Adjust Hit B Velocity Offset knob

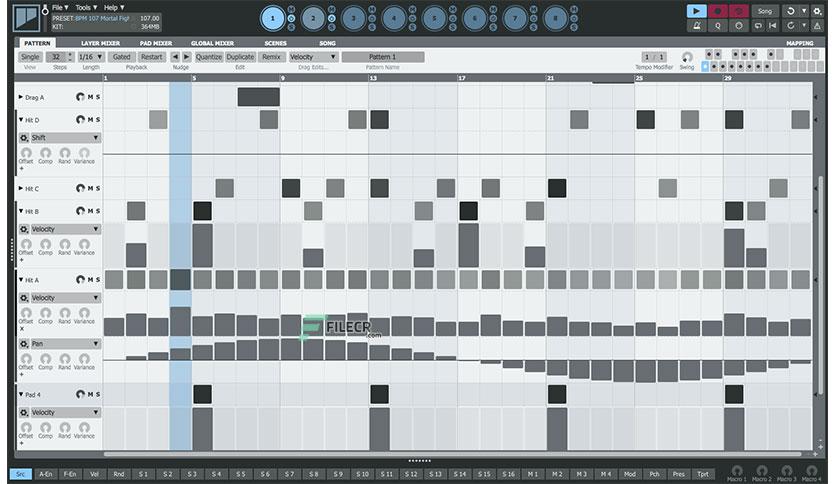(26, 245)
